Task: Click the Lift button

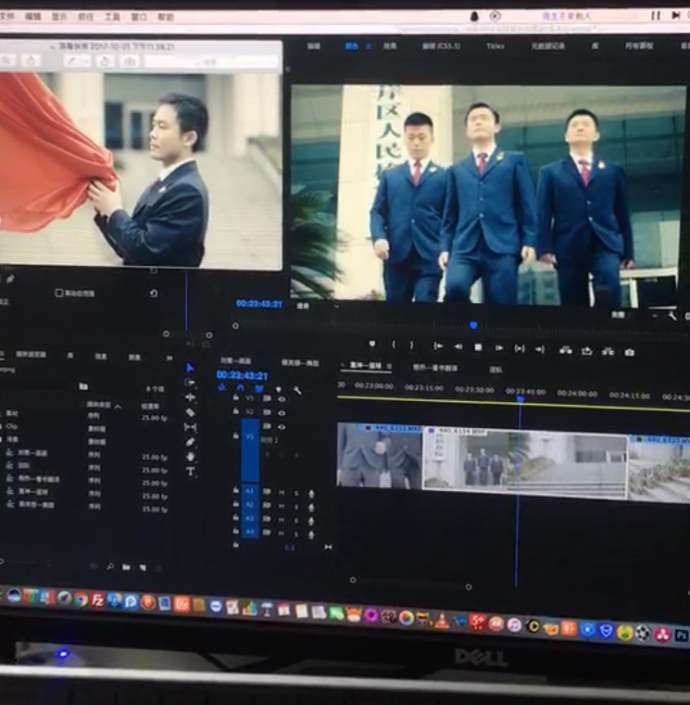Action: pos(566,350)
